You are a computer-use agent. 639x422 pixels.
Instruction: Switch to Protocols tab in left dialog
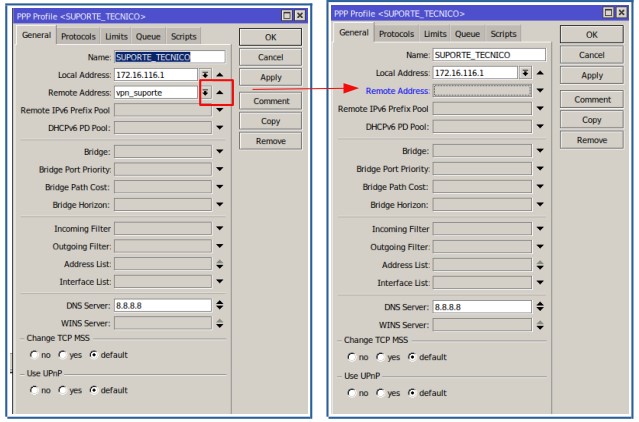77,36
